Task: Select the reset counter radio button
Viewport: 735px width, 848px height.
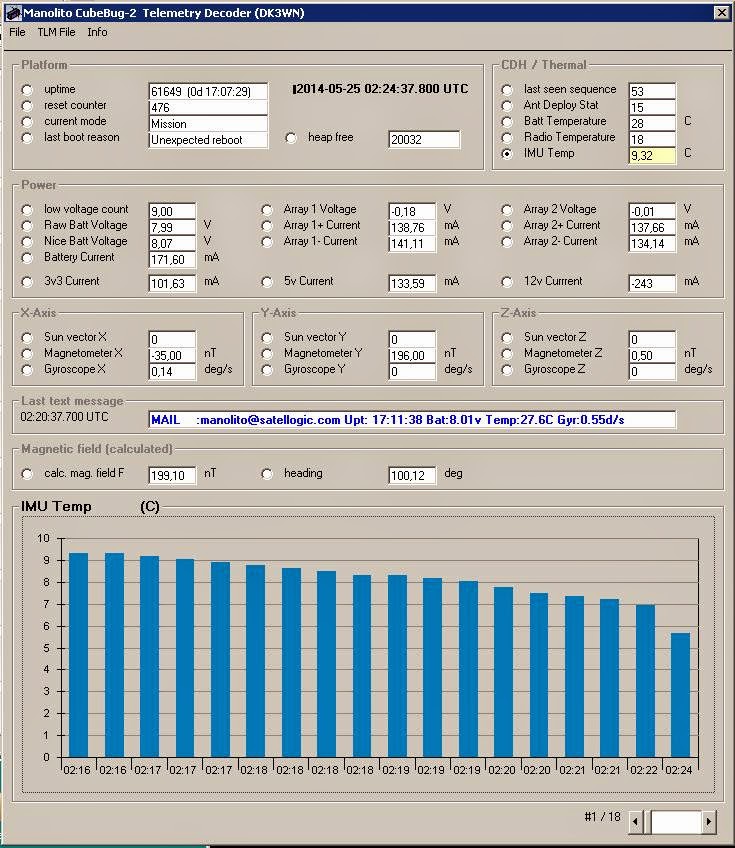Action: [x=27, y=106]
